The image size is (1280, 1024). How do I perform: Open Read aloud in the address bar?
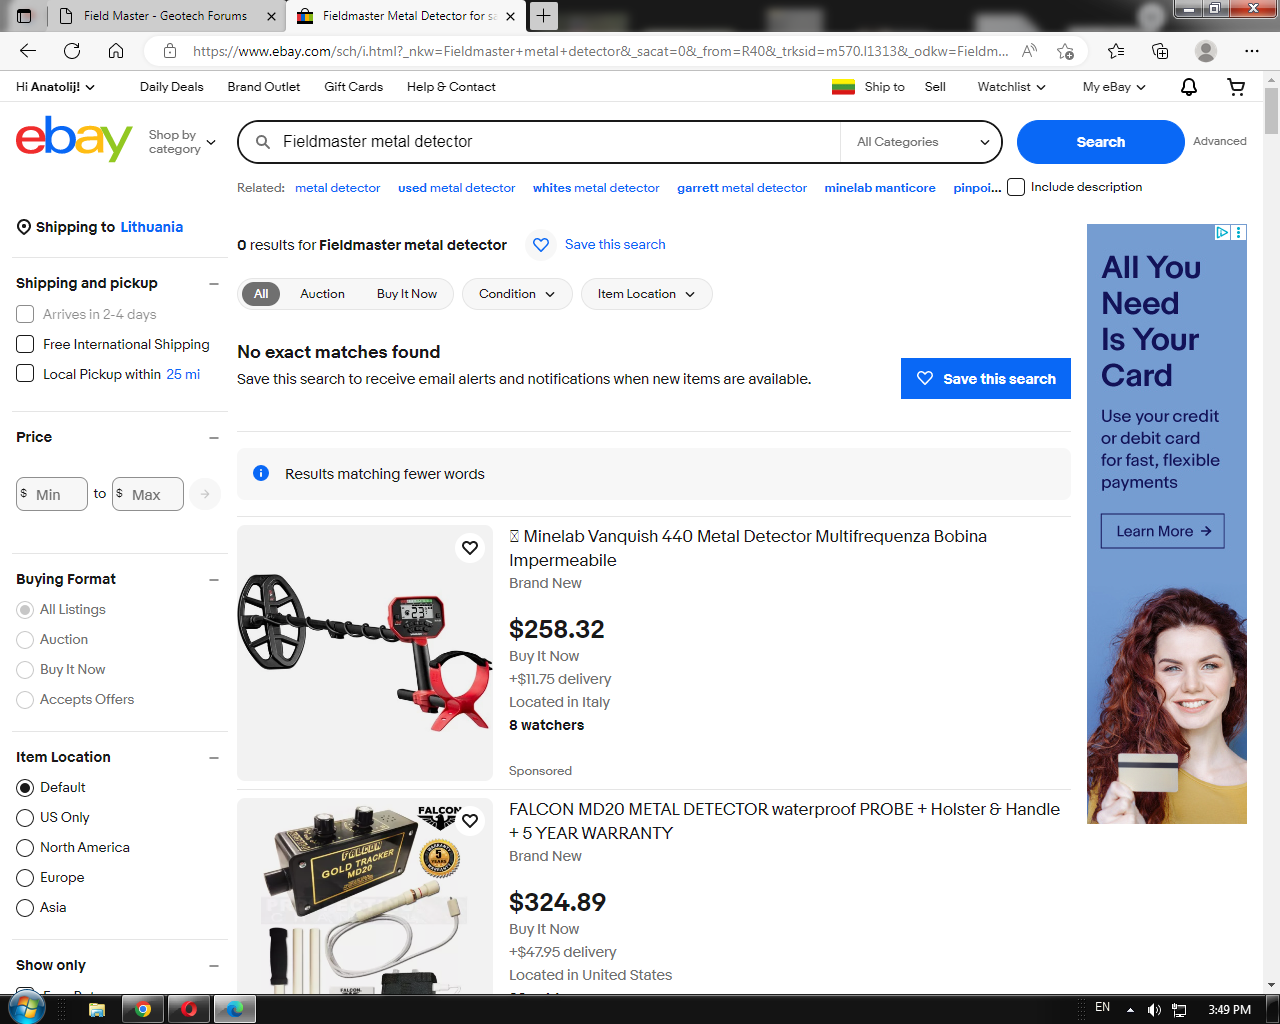pos(1030,51)
